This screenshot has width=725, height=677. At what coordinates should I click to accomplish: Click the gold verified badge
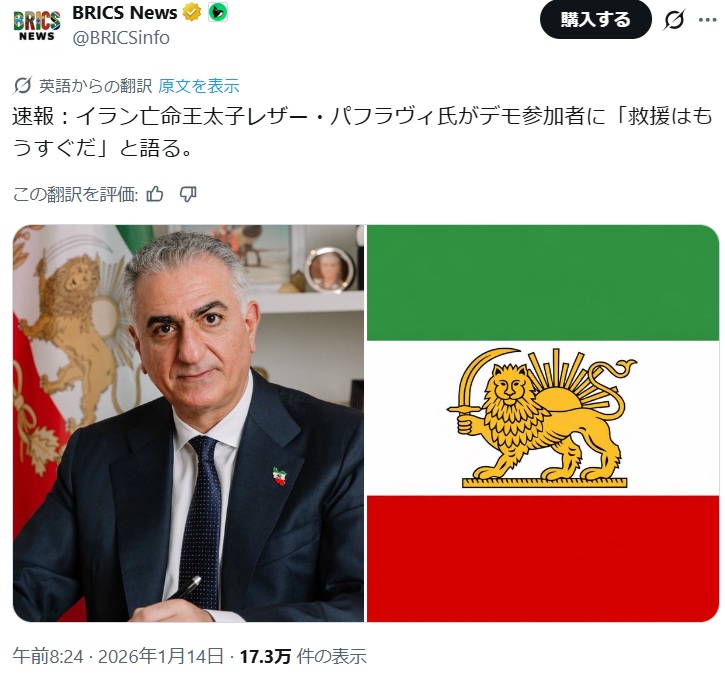191,13
